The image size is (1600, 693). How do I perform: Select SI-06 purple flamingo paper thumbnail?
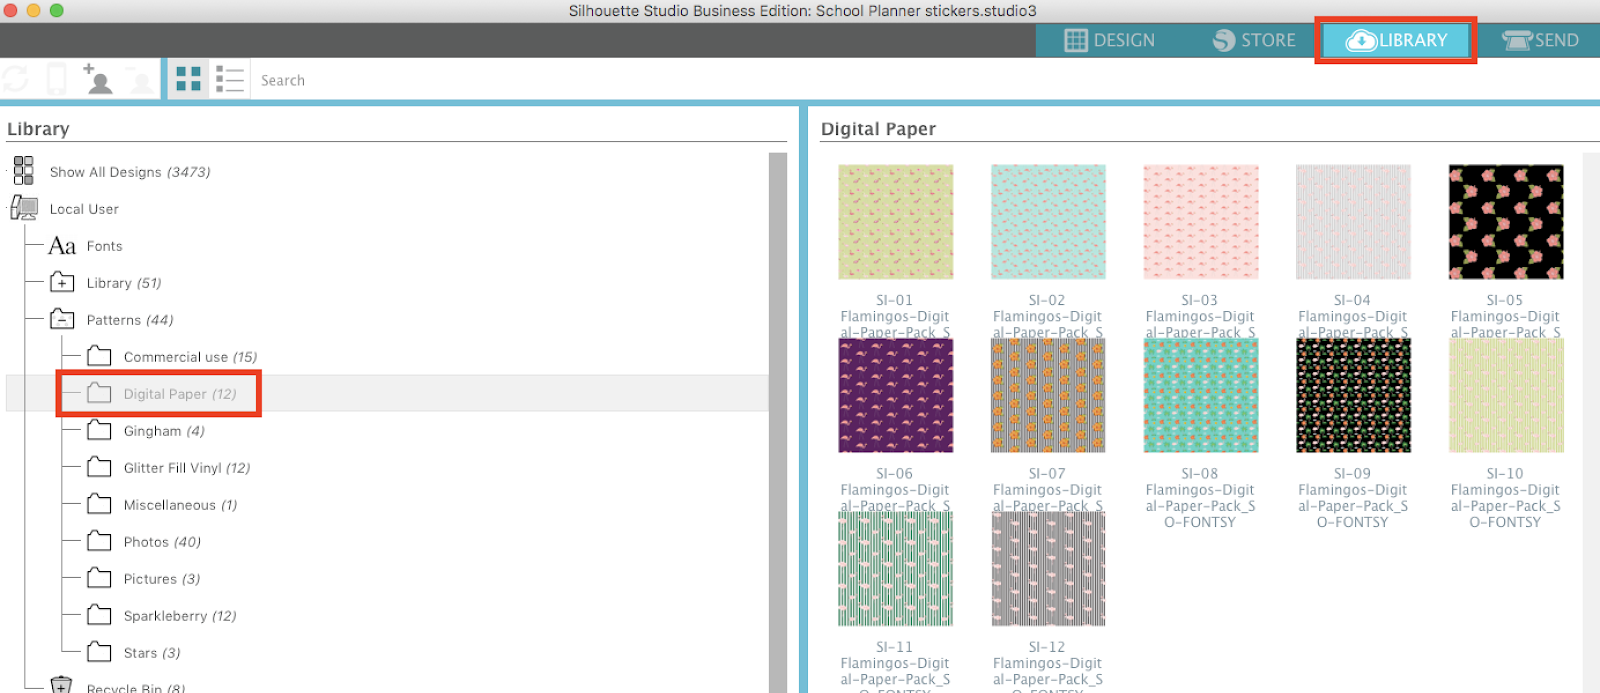click(896, 395)
